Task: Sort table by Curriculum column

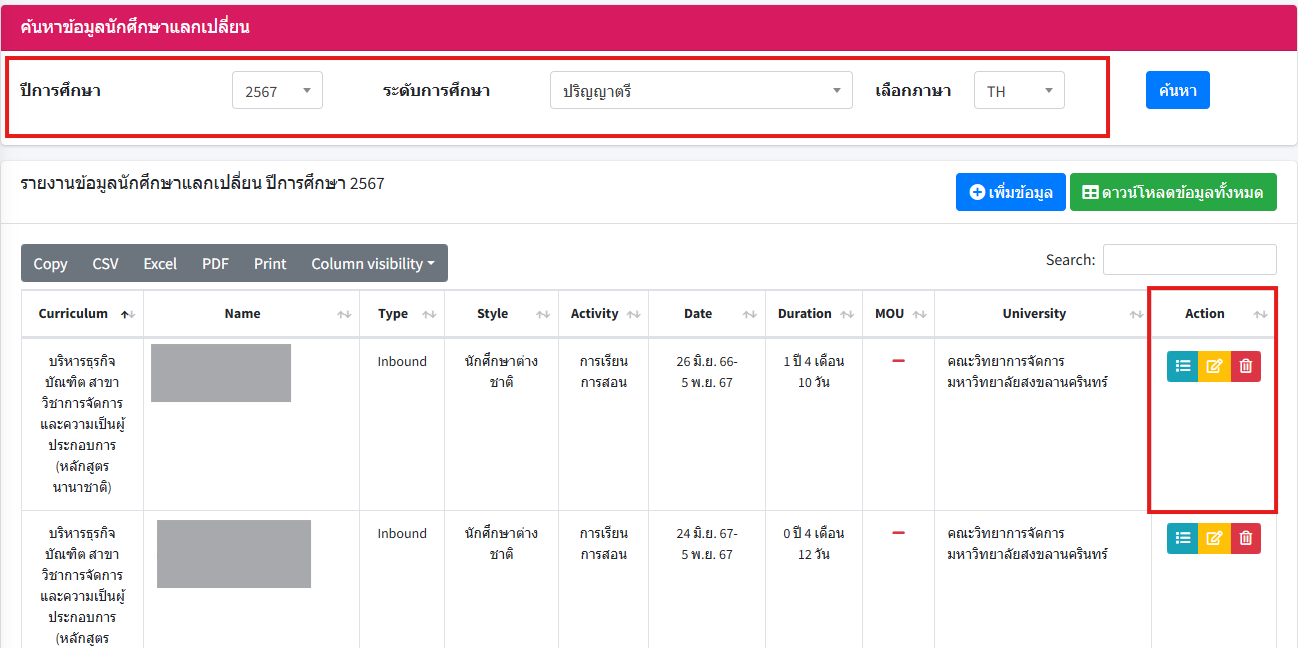Action: pos(82,314)
